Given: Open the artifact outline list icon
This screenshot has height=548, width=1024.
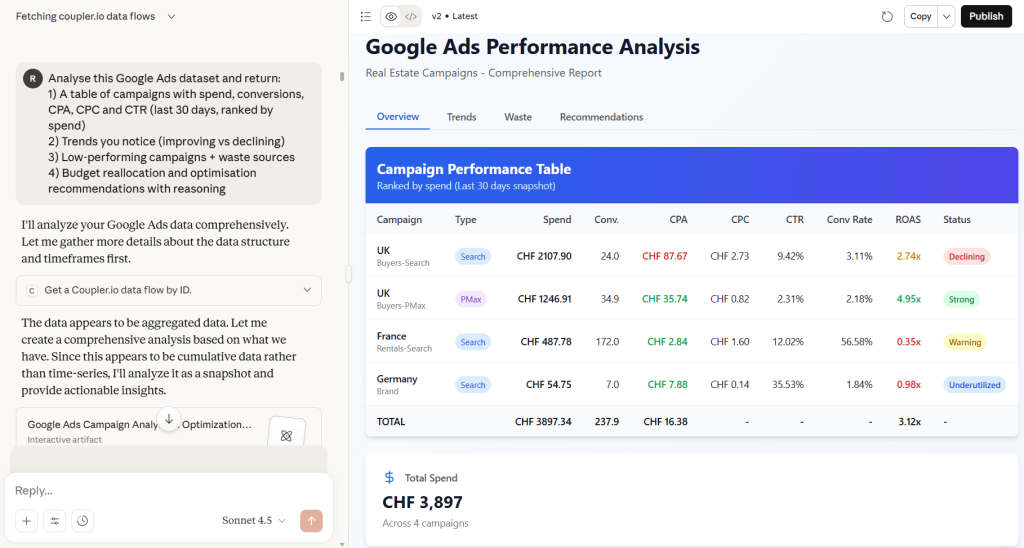Looking at the screenshot, I should coord(366,16).
